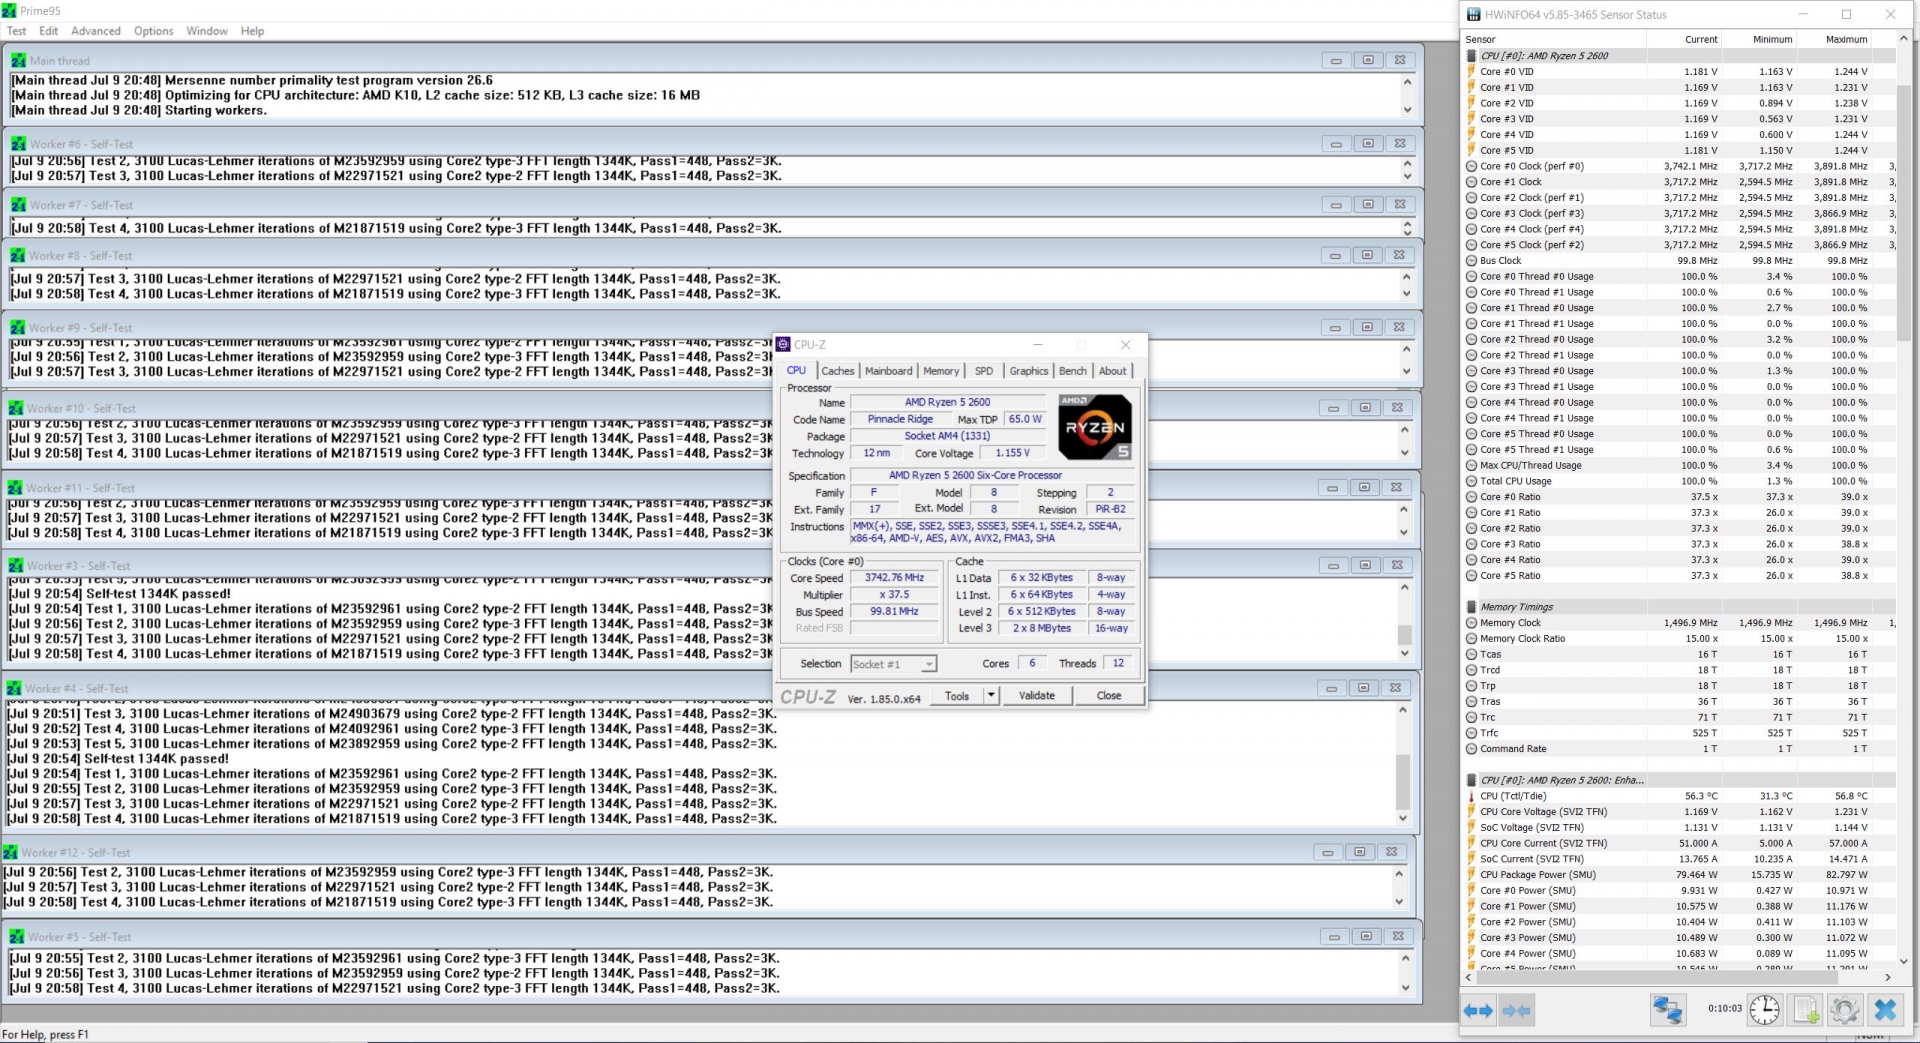The height and width of the screenshot is (1043, 1920).
Task: Switch to the About tab in CPU-Z
Action: point(1113,371)
